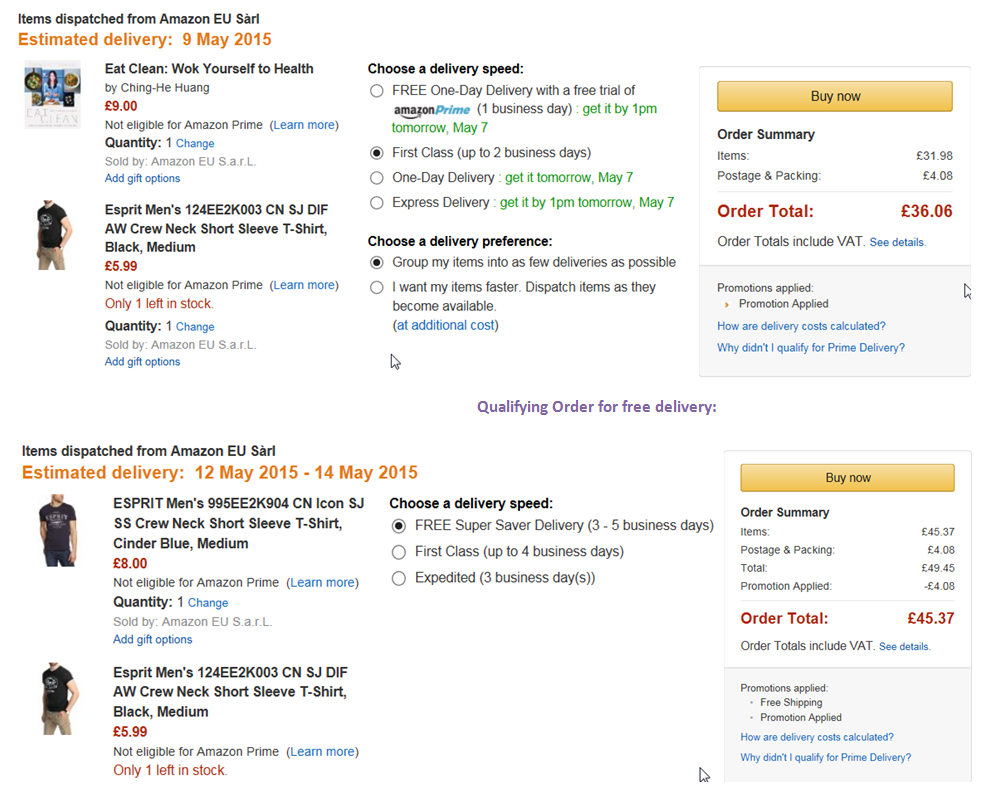This screenshot has width=990, height=800.
Task: Click the Amazon Prime logo in delivery options
Action: [x=431, y=110]
